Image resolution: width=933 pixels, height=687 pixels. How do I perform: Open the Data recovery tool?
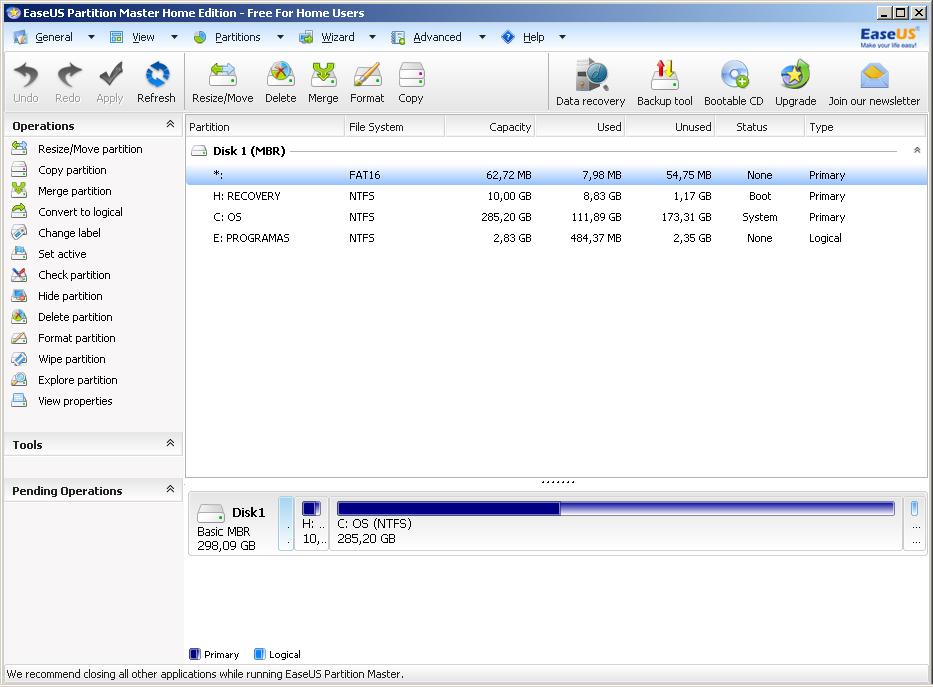pyautogui.click(x=590, y=83)
